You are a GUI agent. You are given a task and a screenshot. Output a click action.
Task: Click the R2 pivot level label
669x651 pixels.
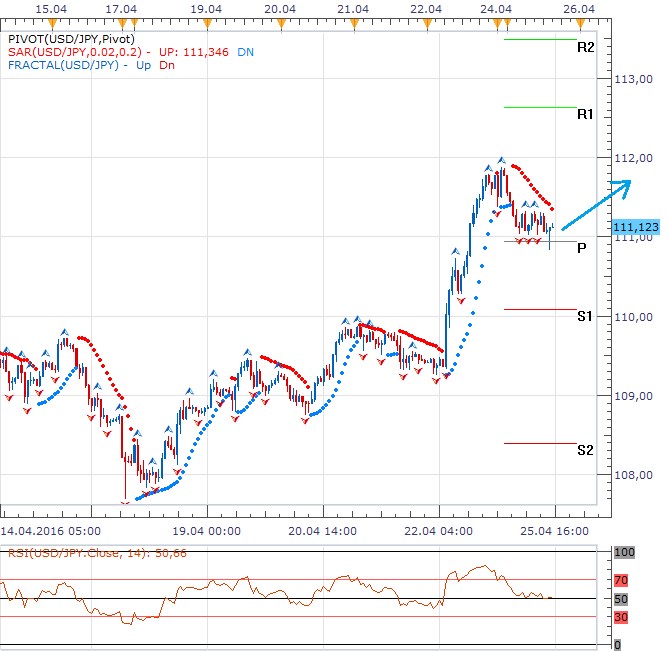(x=585, y=47)
